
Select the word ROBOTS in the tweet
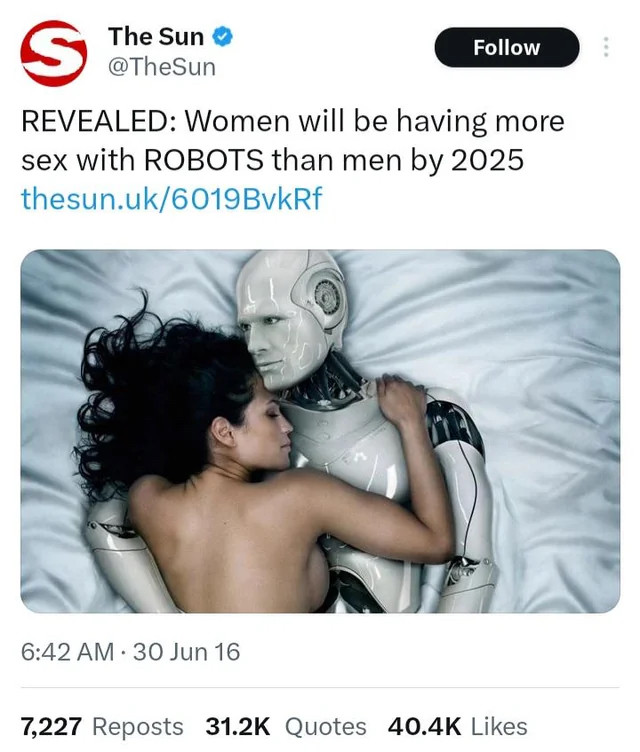tap(203, 160)
